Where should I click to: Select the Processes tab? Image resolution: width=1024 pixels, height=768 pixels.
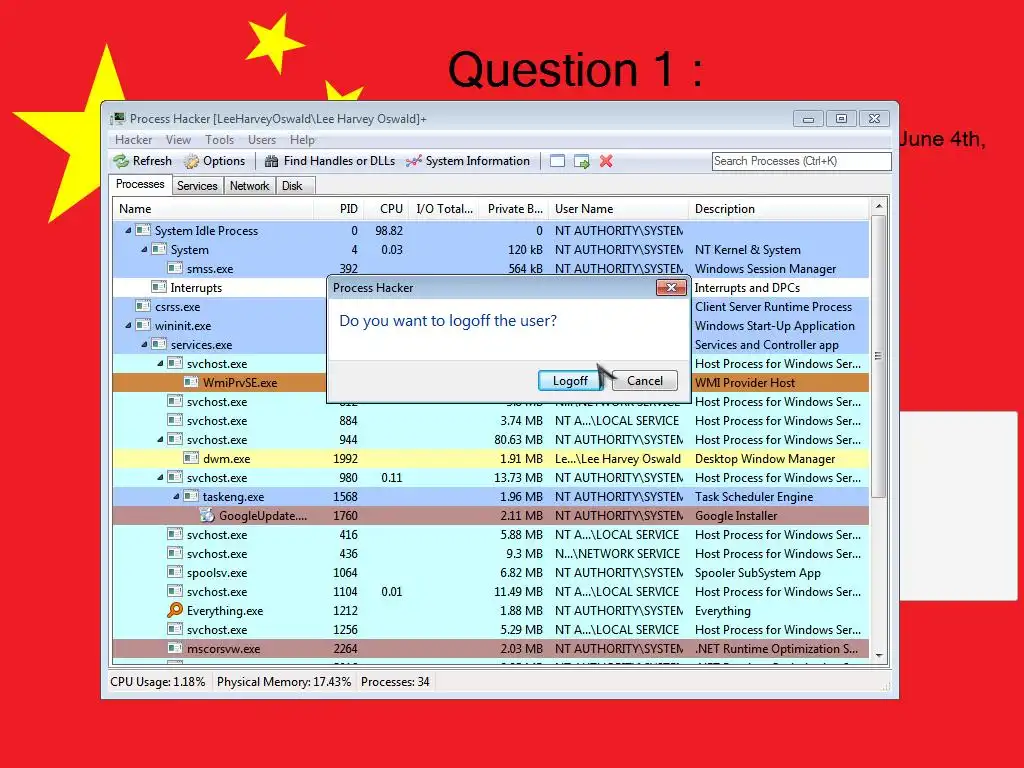point(140,184)
